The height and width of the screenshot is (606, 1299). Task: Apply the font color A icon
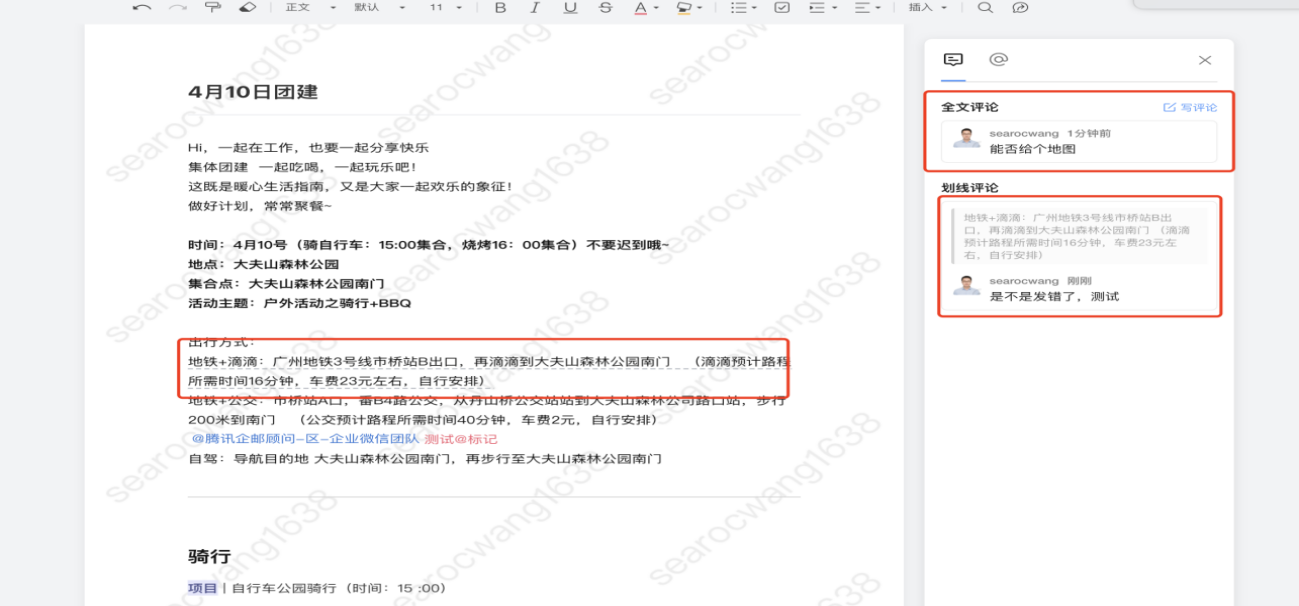(x=641, y=8)
